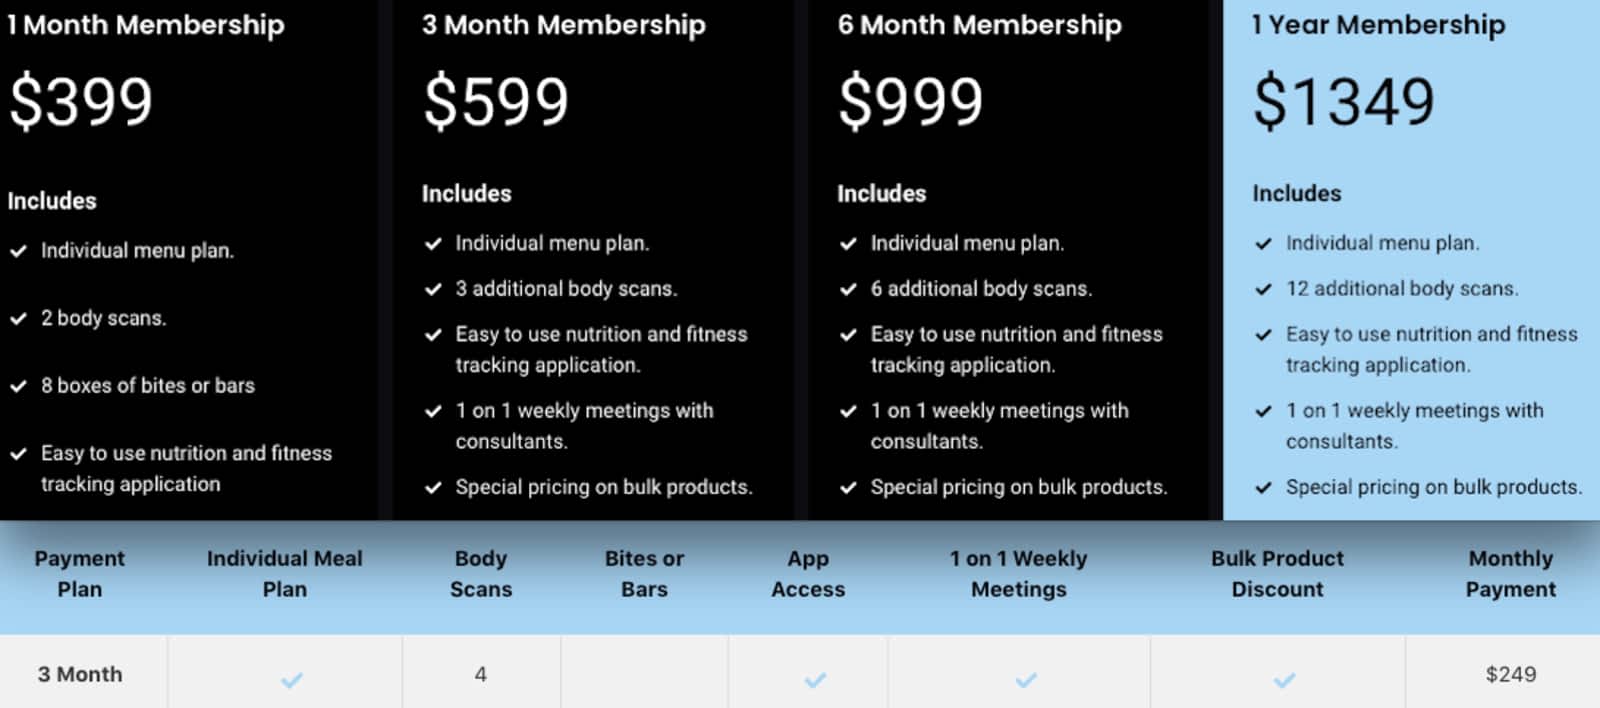Click the $1349 price

pyautogui.click(x=1344, y=102)
